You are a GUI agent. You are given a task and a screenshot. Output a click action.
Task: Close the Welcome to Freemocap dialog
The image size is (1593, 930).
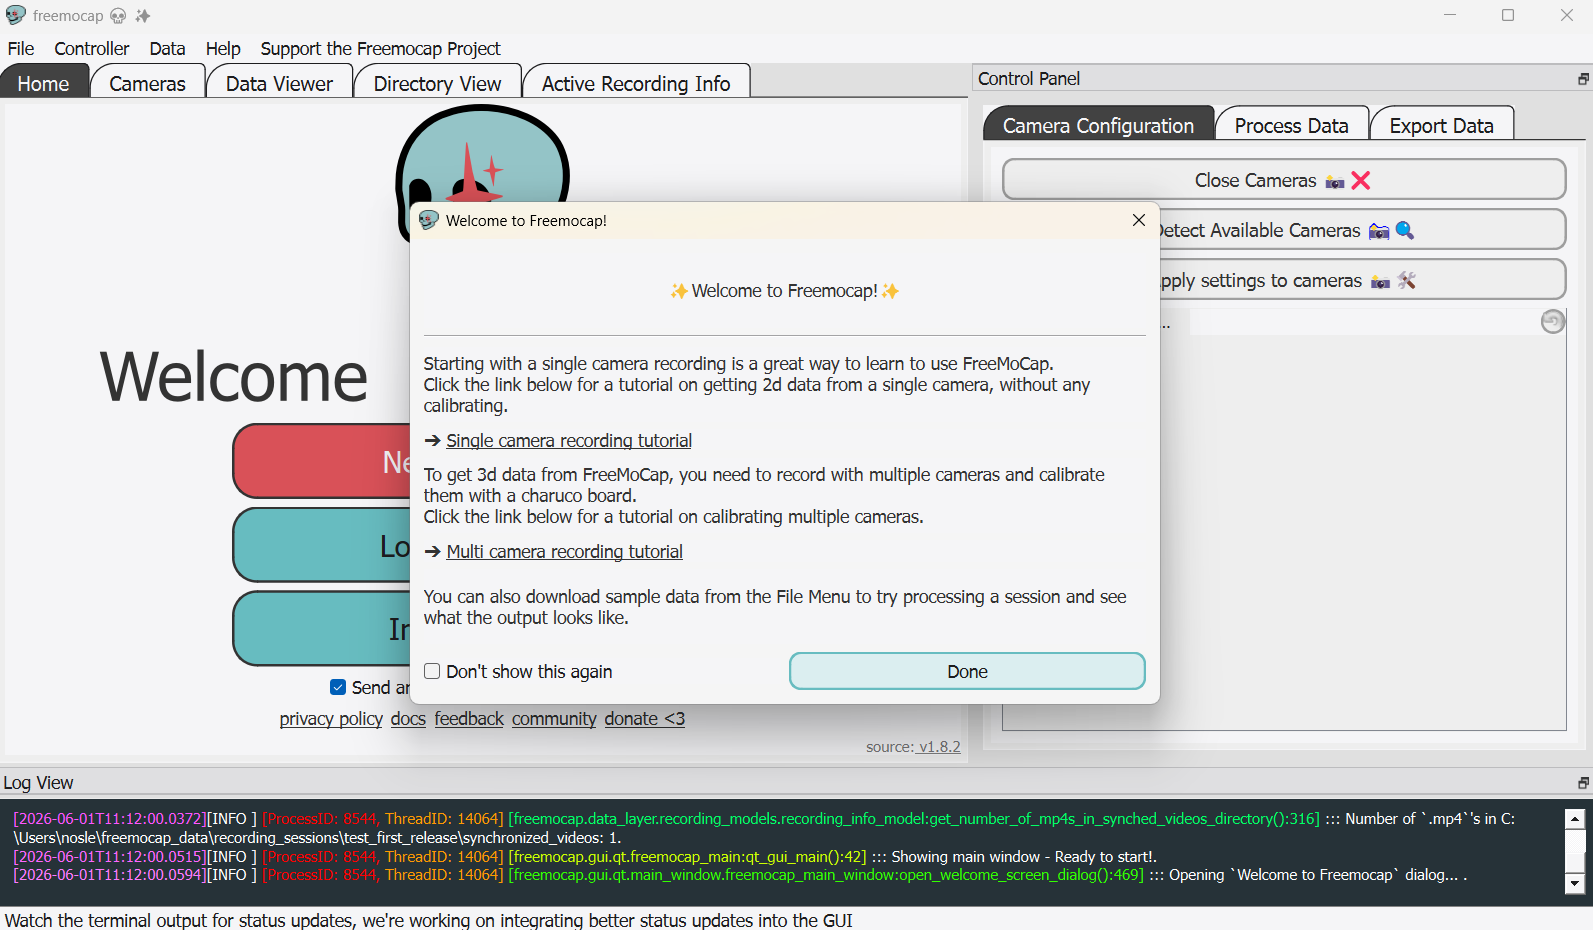click(x=1138, y=220)
